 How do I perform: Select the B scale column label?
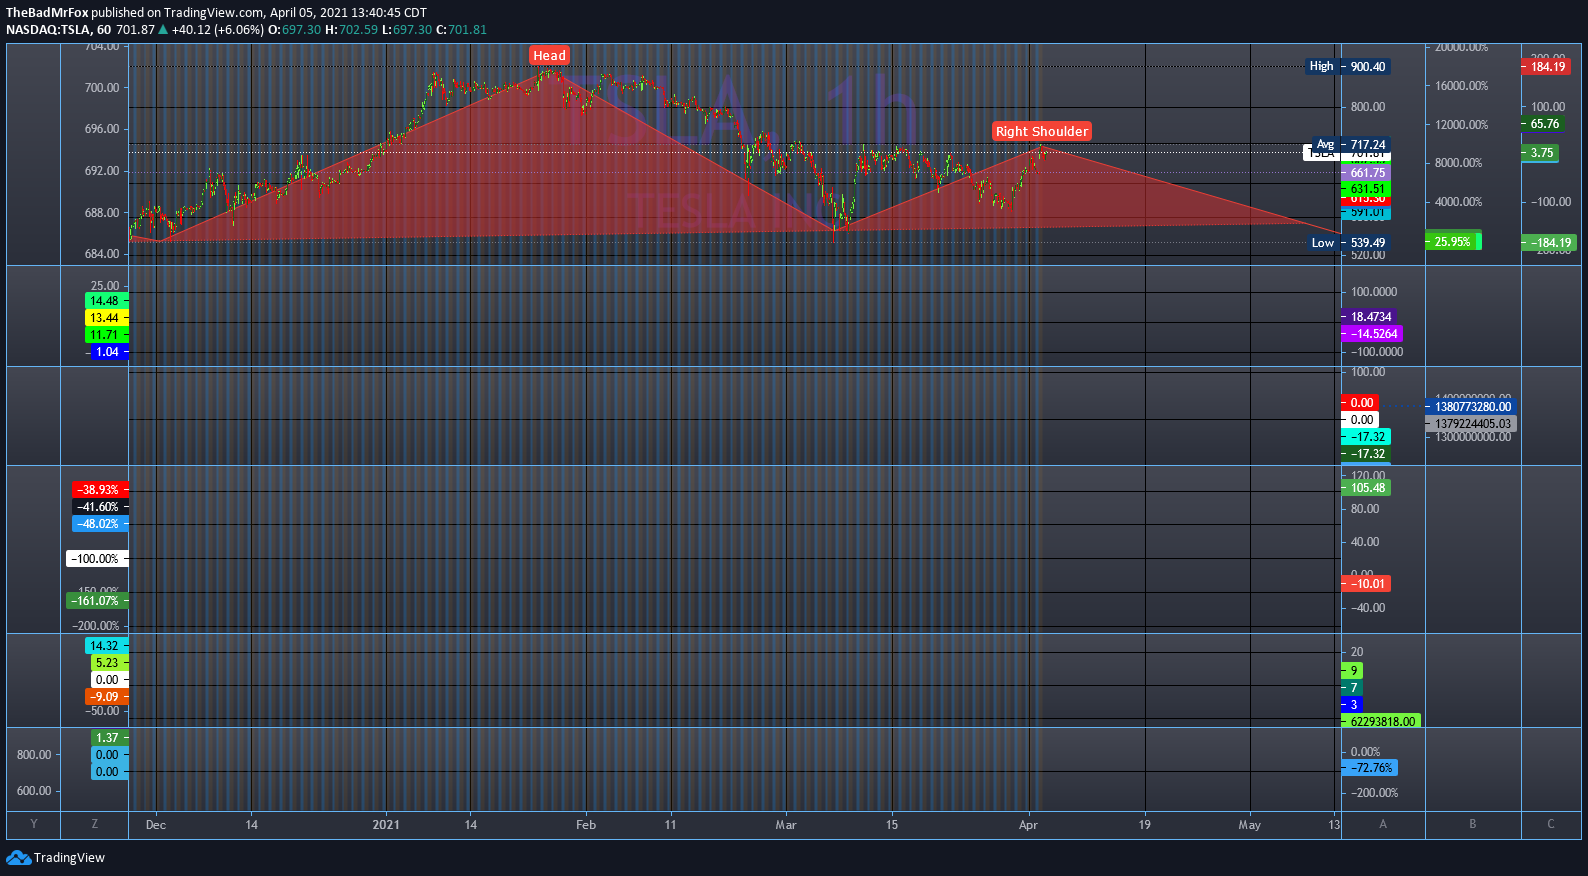pyautogui.click(x=1473, y=824)
